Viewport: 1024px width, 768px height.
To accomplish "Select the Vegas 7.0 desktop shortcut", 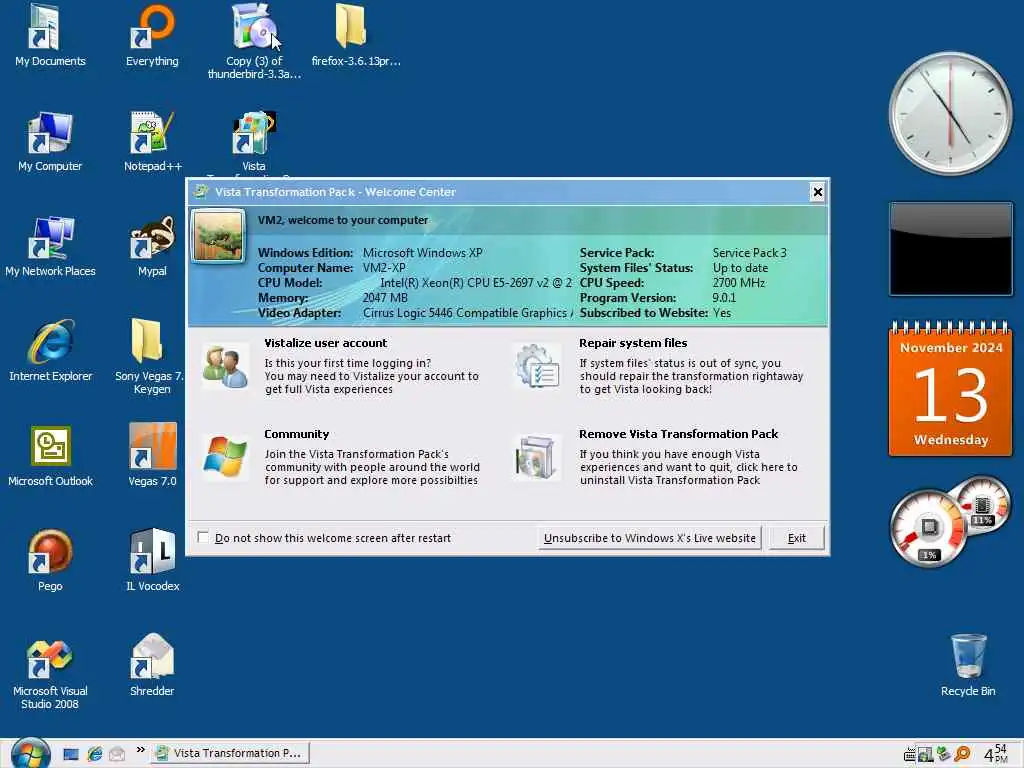I will tap(152, 456).
